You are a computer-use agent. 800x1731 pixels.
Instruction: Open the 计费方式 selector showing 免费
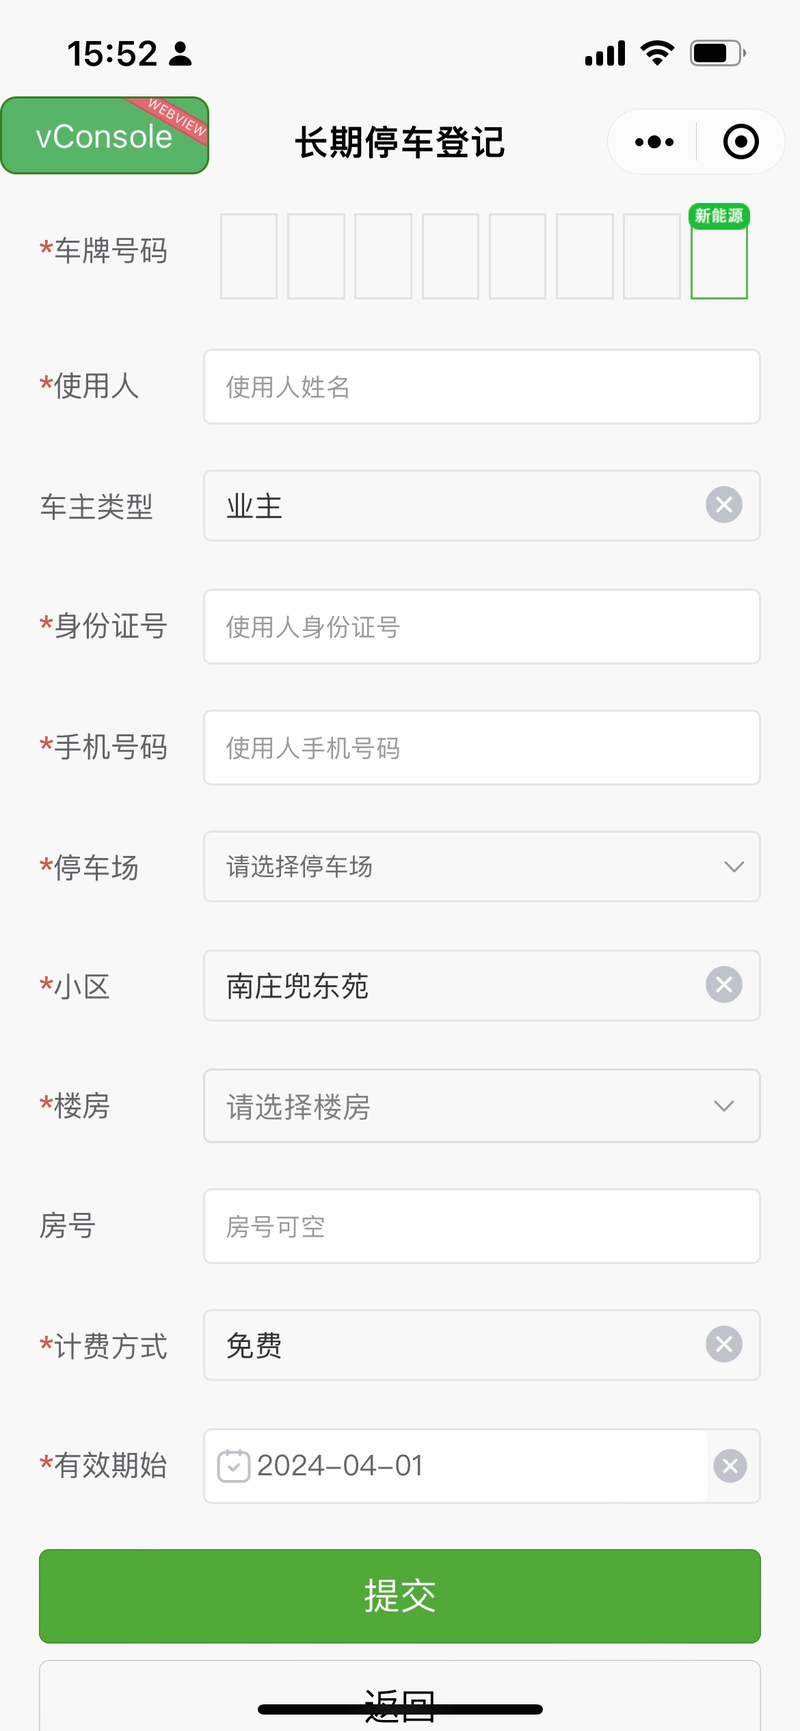450,1345
